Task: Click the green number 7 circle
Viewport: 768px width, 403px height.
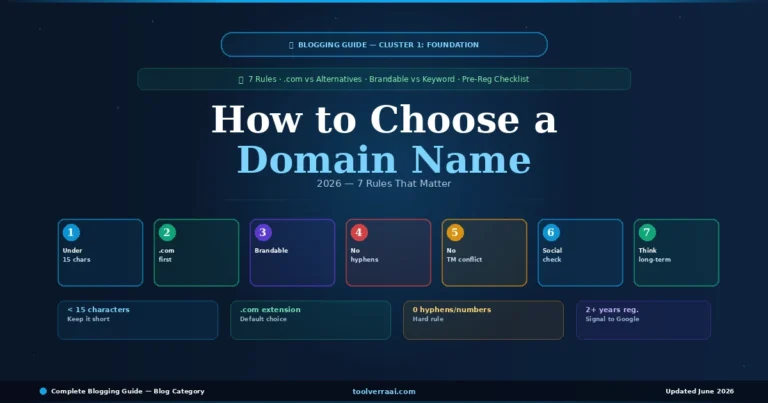Action: coord(647,233)
